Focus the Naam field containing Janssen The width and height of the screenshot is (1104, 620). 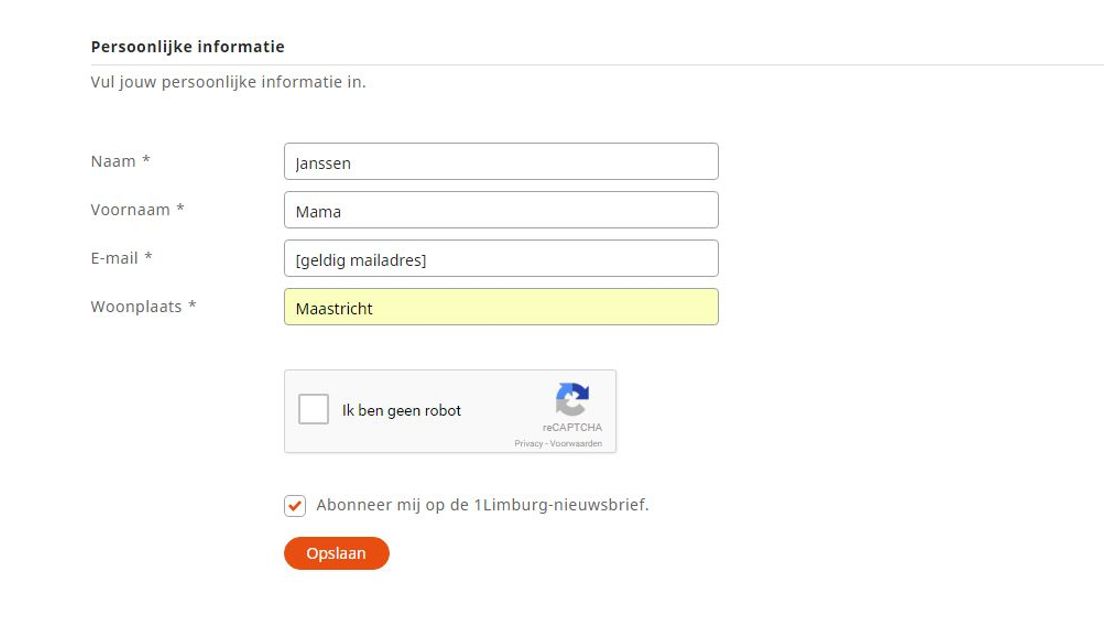501,161
